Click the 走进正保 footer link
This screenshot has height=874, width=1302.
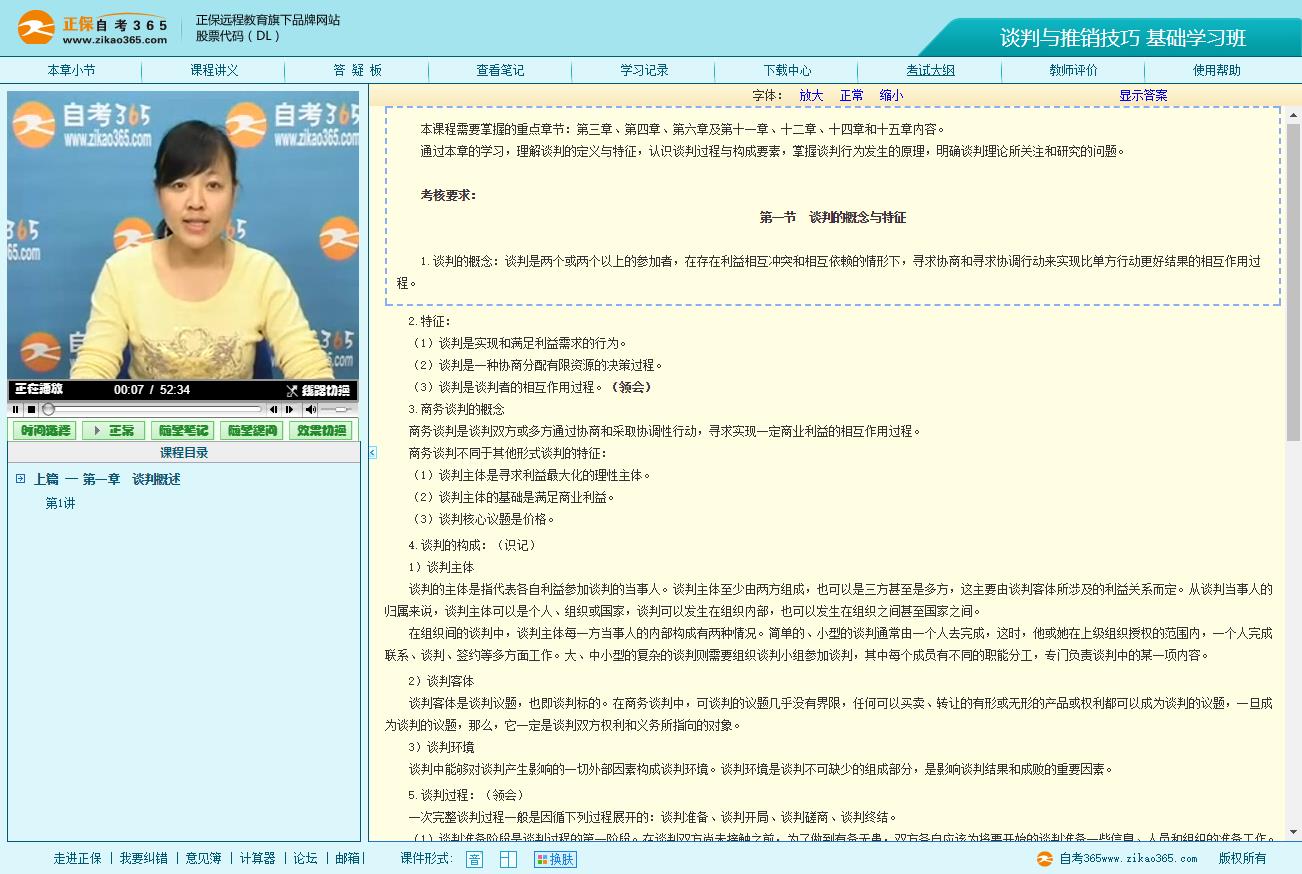tap(77, 858)
